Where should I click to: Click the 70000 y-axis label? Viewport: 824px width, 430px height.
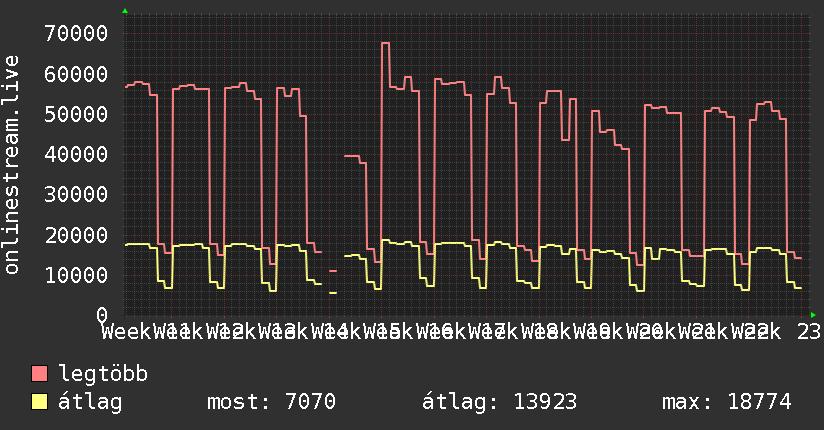point(76,34)
